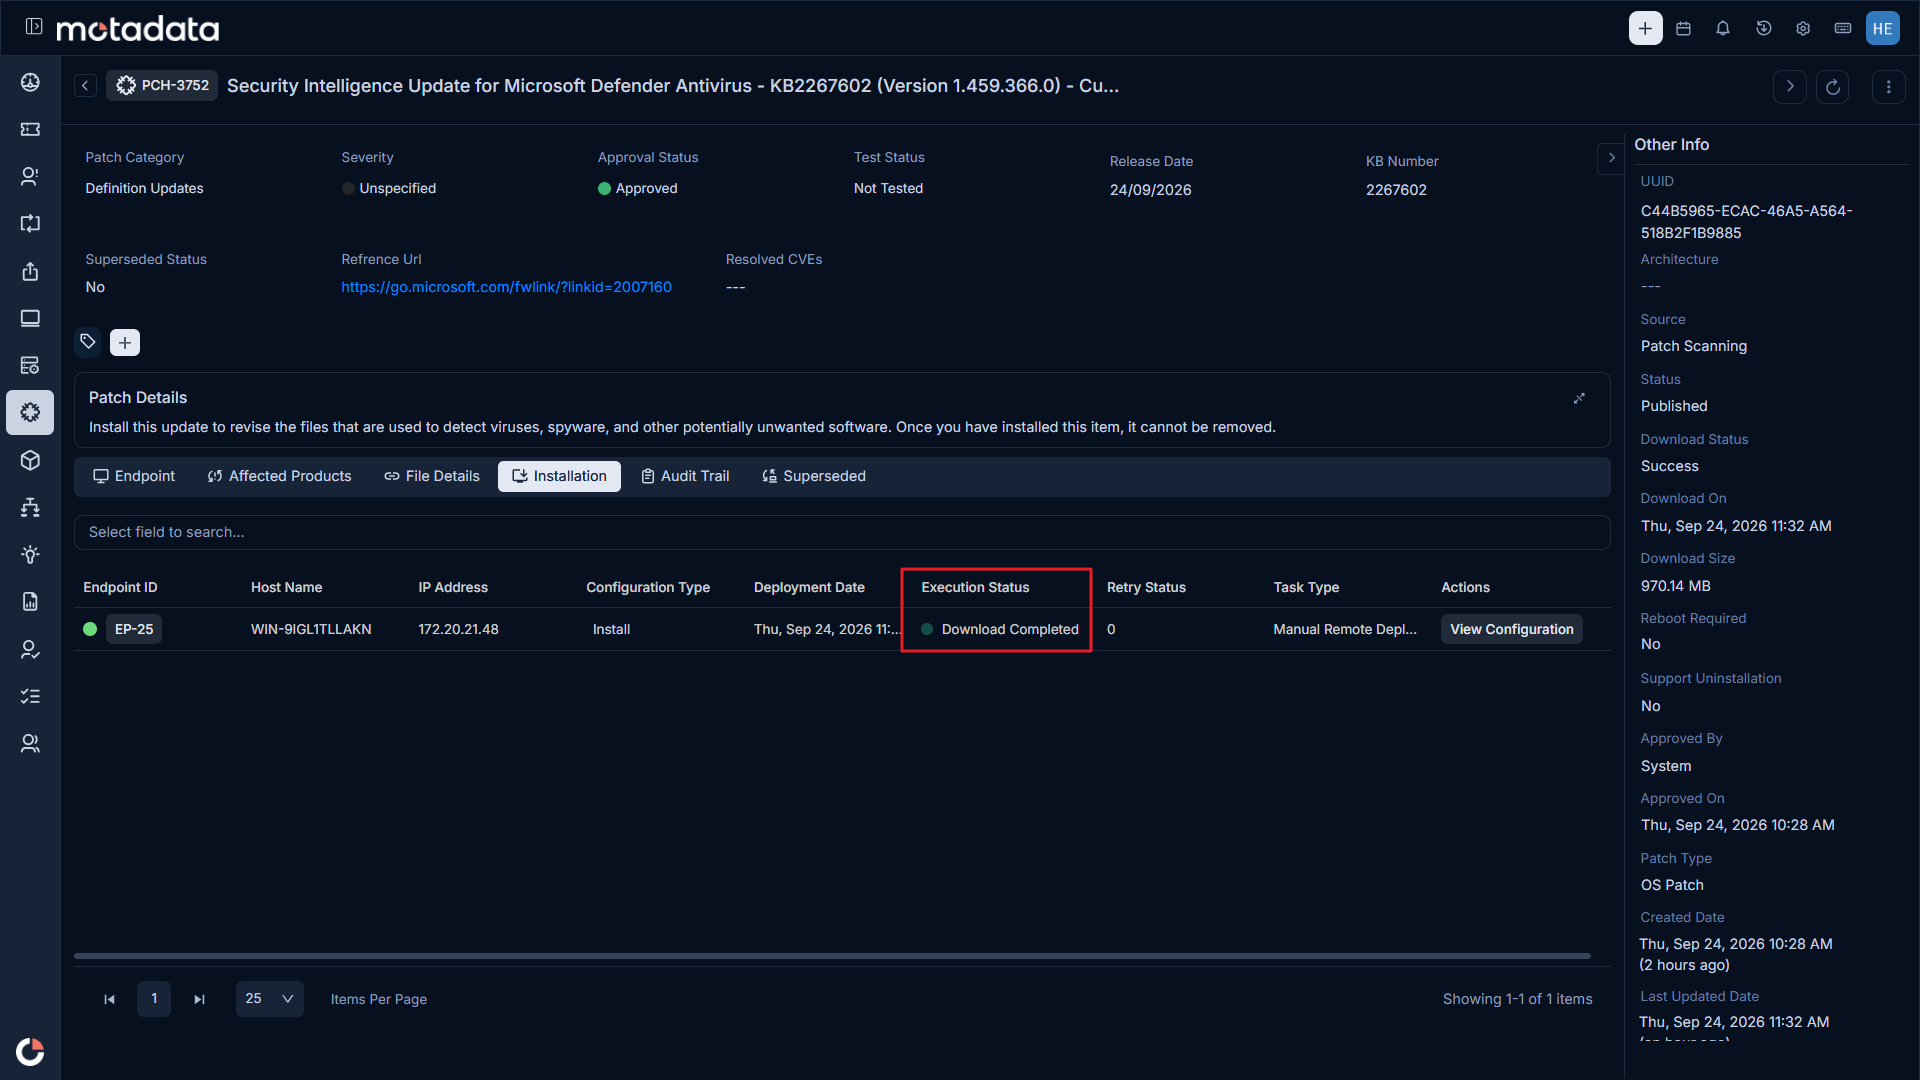
Task: Go to next patch with right chevron
Action: click(1790, 87)
